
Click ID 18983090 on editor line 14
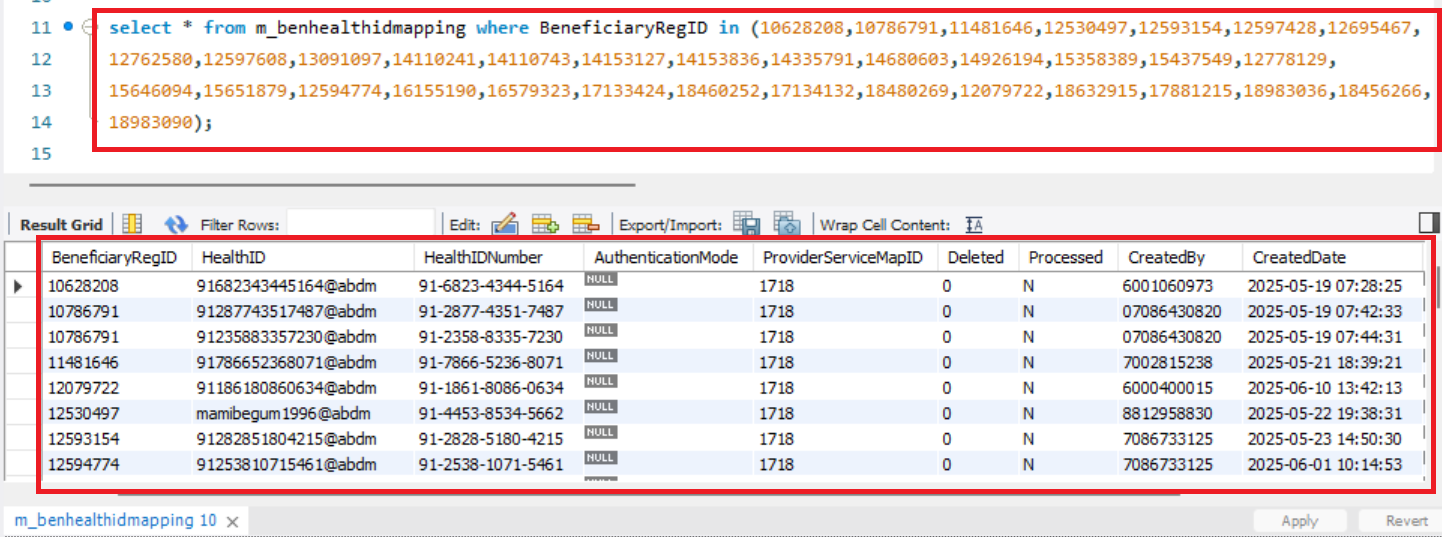(x=151, y=122)
